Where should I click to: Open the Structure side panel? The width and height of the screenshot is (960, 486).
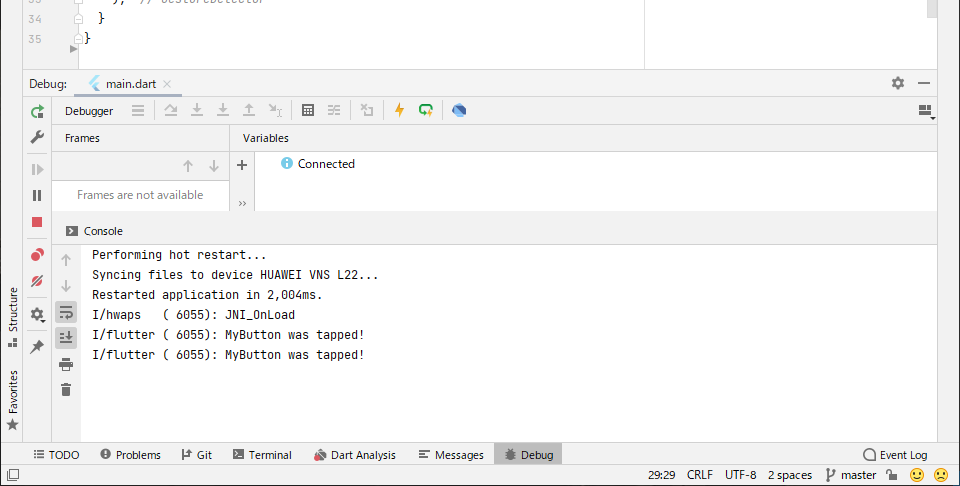(13, 317)
